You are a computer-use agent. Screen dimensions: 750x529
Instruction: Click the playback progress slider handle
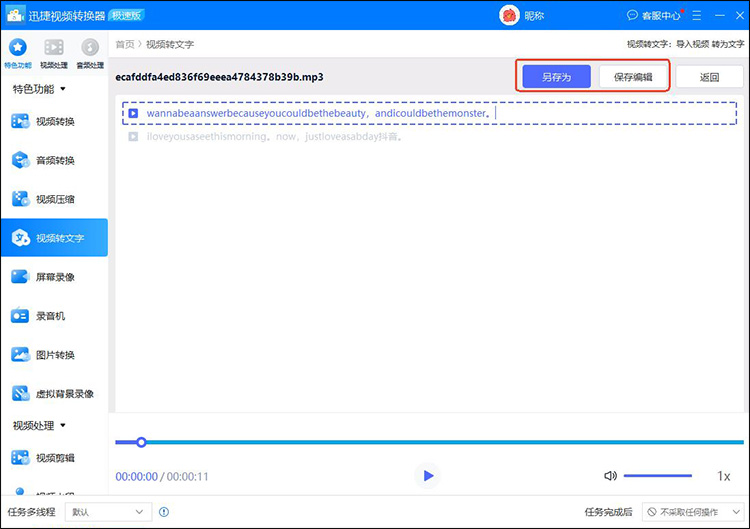tap(141, 442)
